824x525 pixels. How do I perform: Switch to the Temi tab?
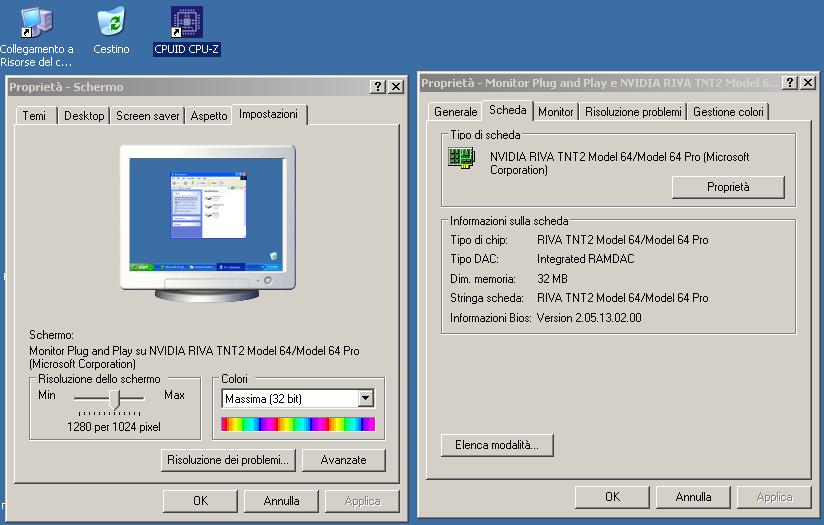click(34, 116)
